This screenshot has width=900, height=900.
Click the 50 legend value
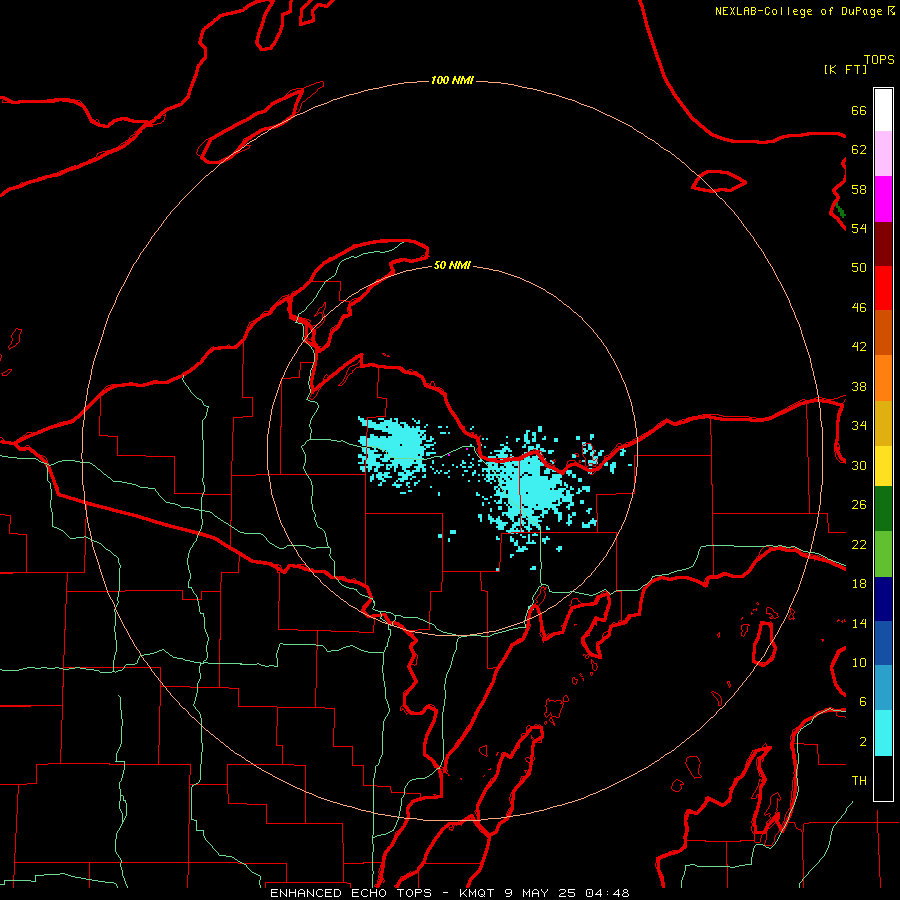(859, 268)
